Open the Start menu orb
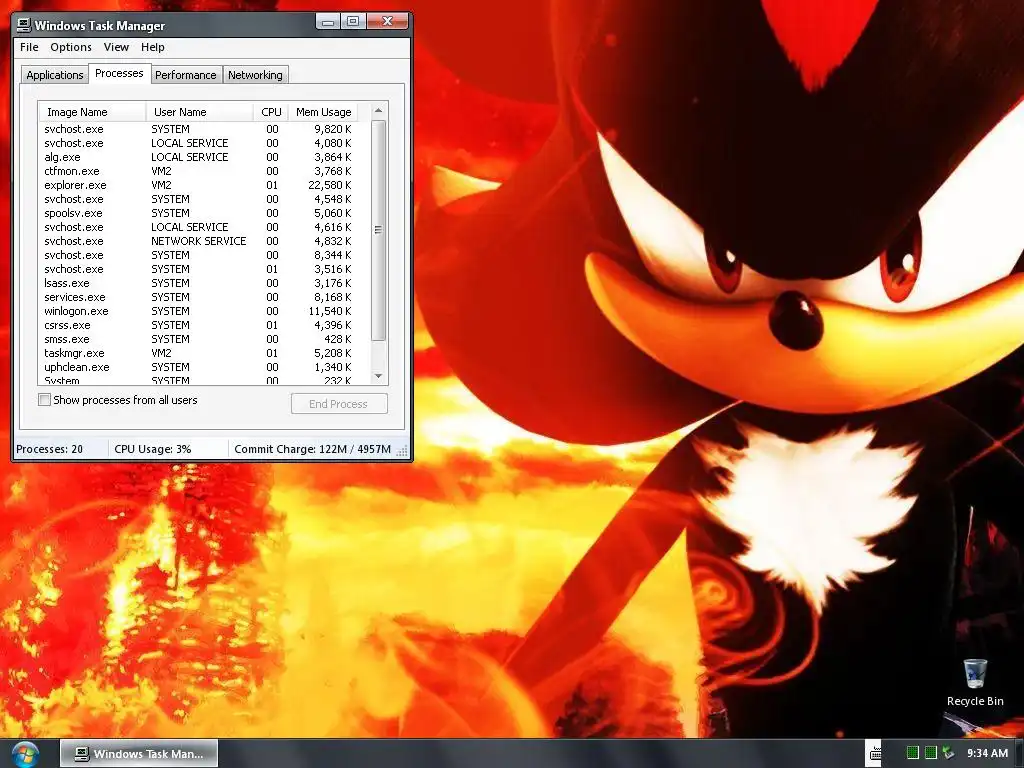This screenshot has height=768, width=1024. pyautogui.click(x=24, y=754)
